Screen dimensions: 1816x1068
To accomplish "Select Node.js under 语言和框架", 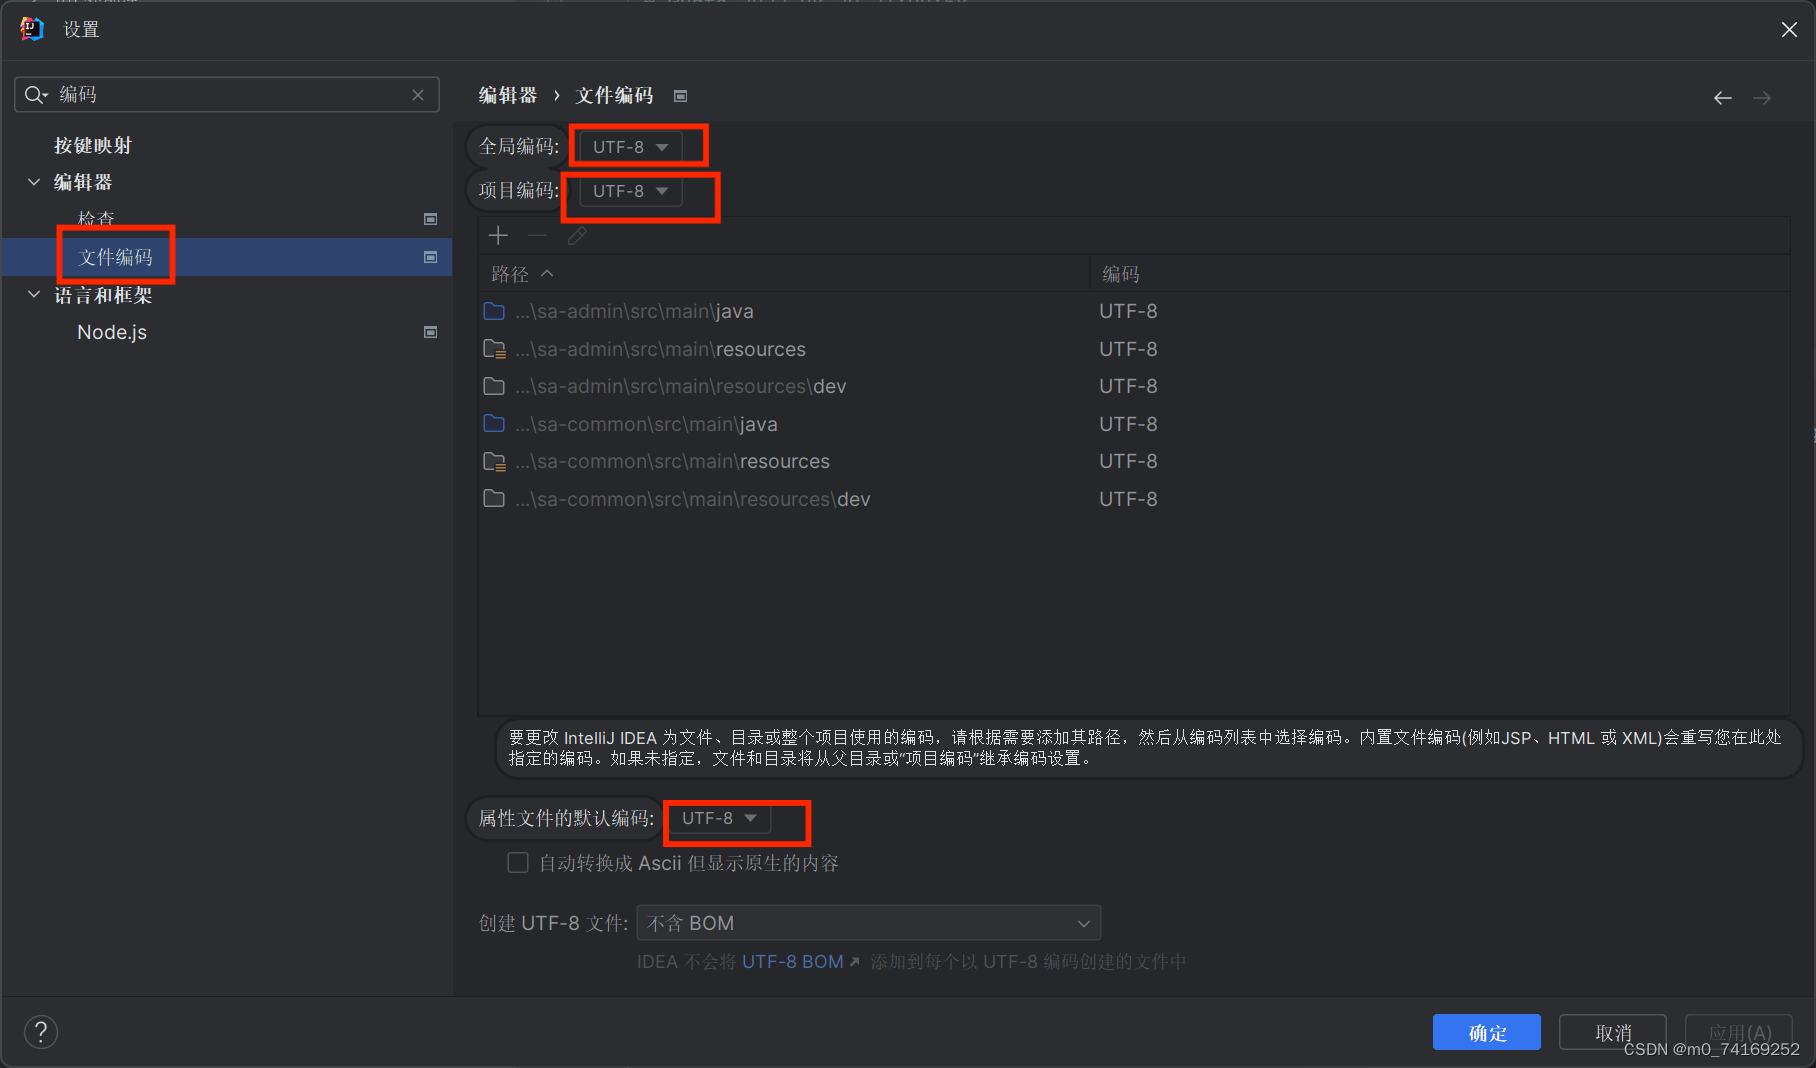I will point(112,331).
